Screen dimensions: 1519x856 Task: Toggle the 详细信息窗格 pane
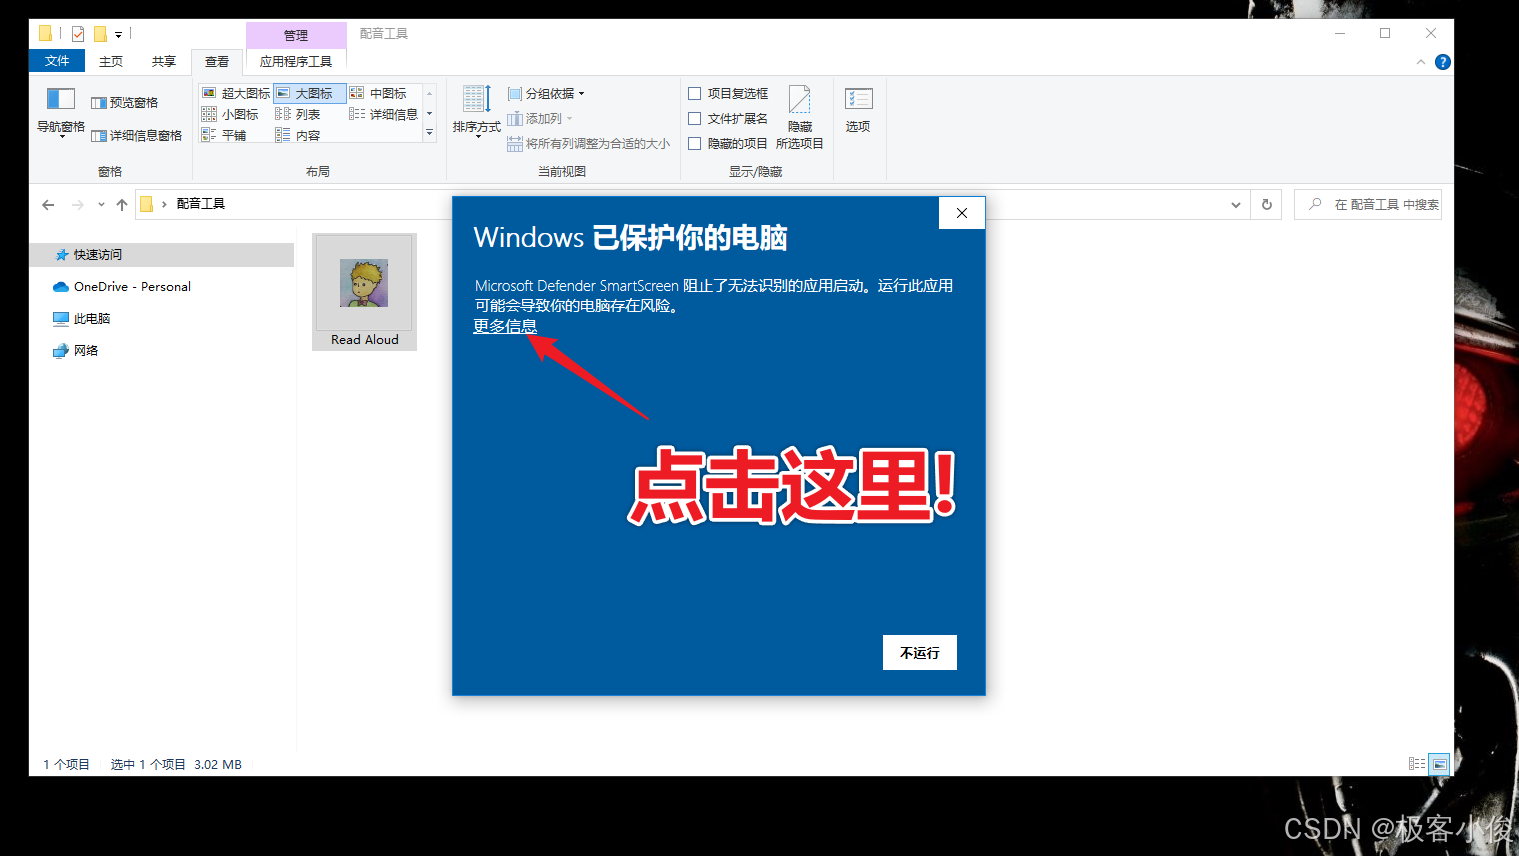137,135
